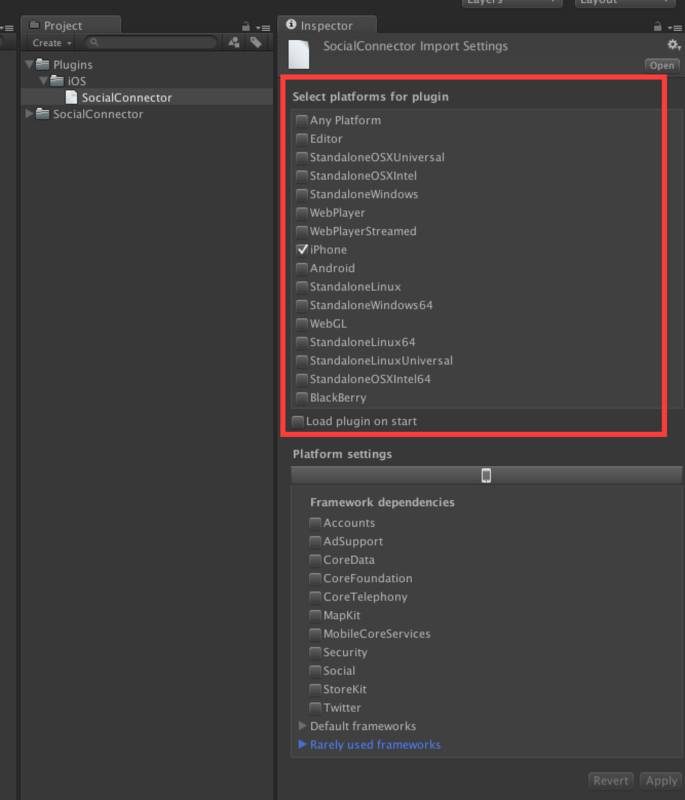The width and height of the screenshot is (685, 800).
Task: Click the Apply button
Action: point(662,781)
